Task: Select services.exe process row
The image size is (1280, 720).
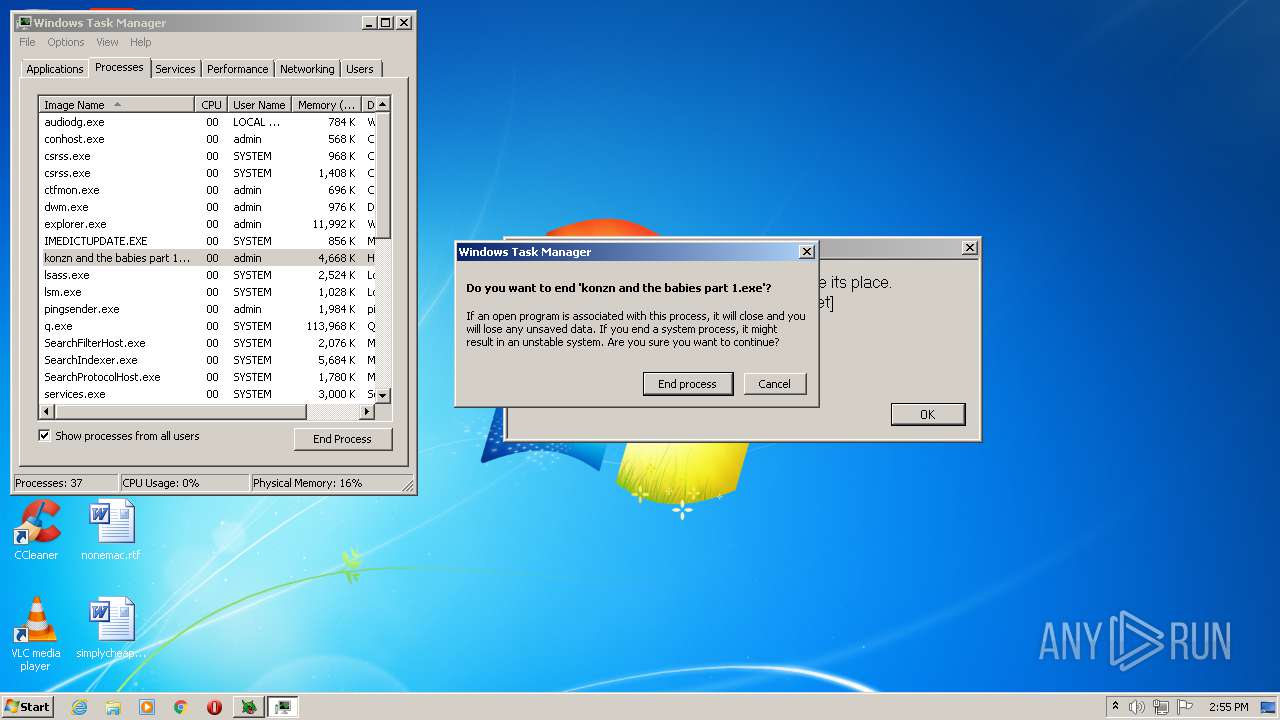Action: coord(207,394)
